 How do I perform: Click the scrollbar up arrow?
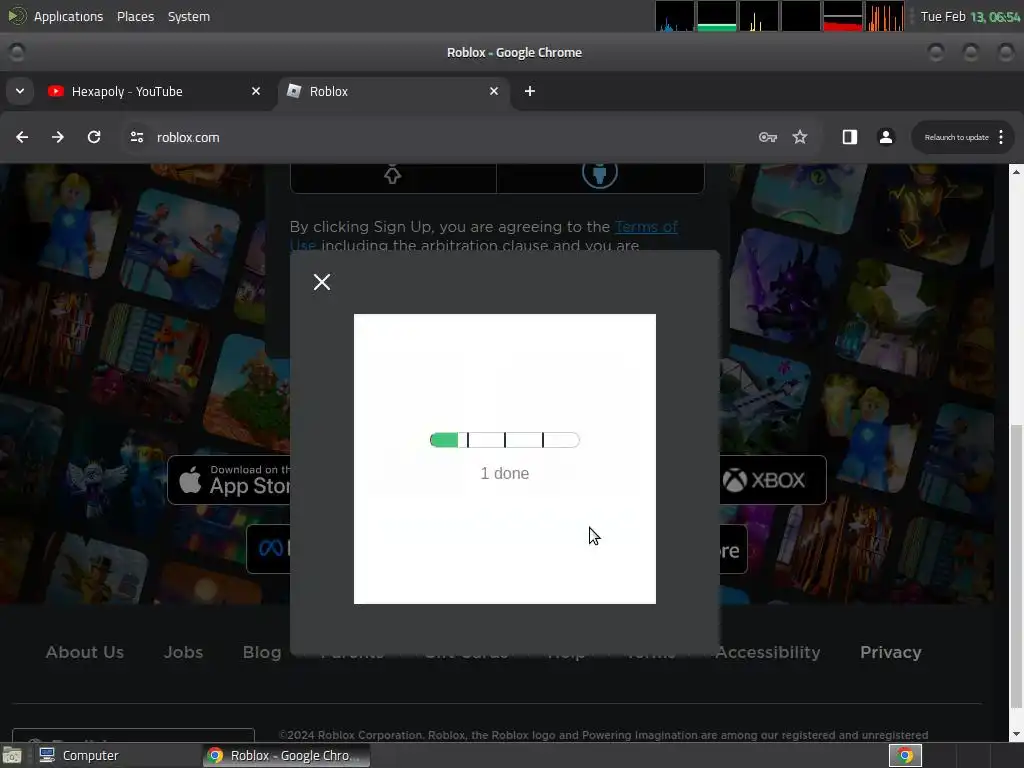pyautogui.click(x=1016, y=172)
